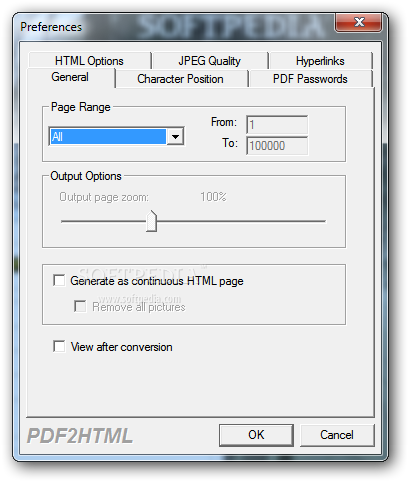
Task: Close the Preferences dialog with X
Action: [359, 22]
